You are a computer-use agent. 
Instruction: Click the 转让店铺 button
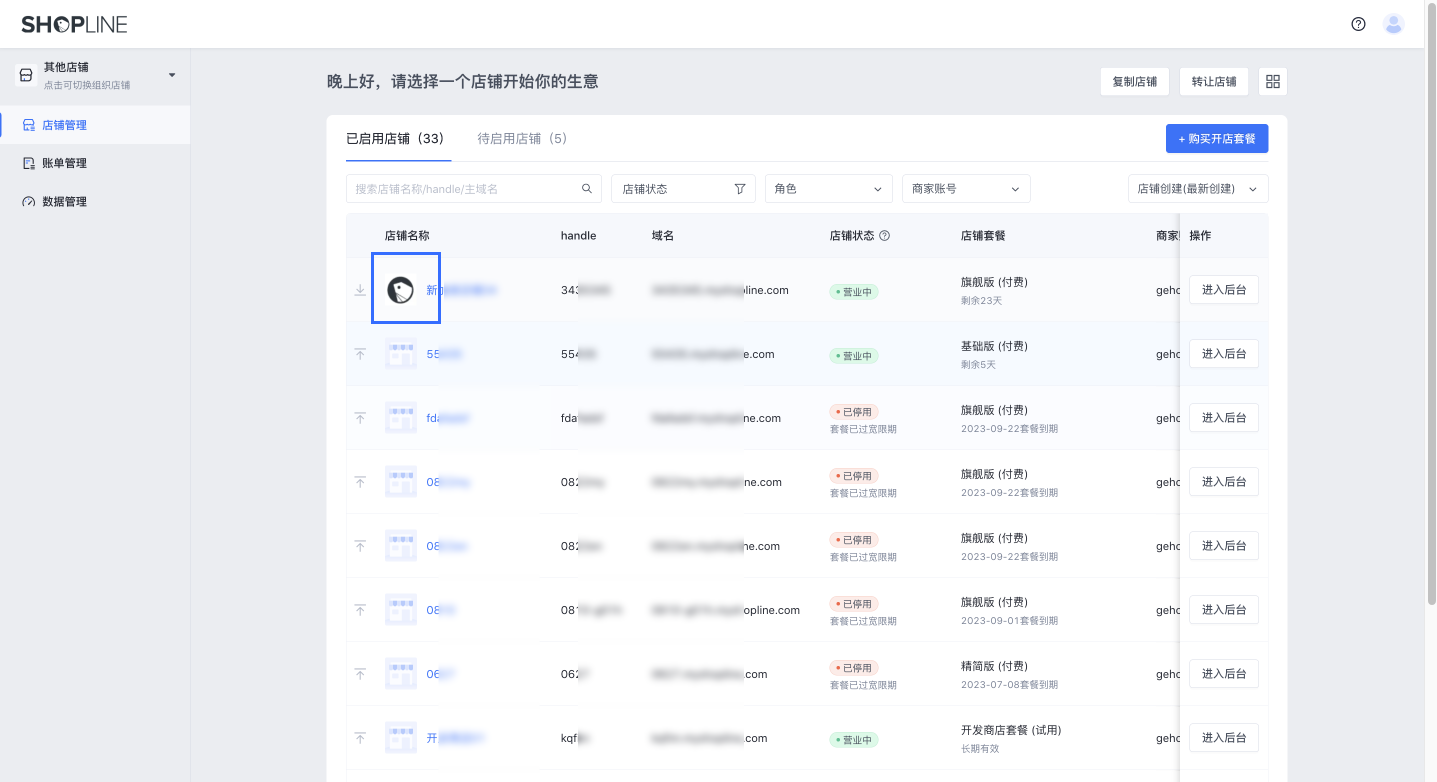click(1214, 82)
